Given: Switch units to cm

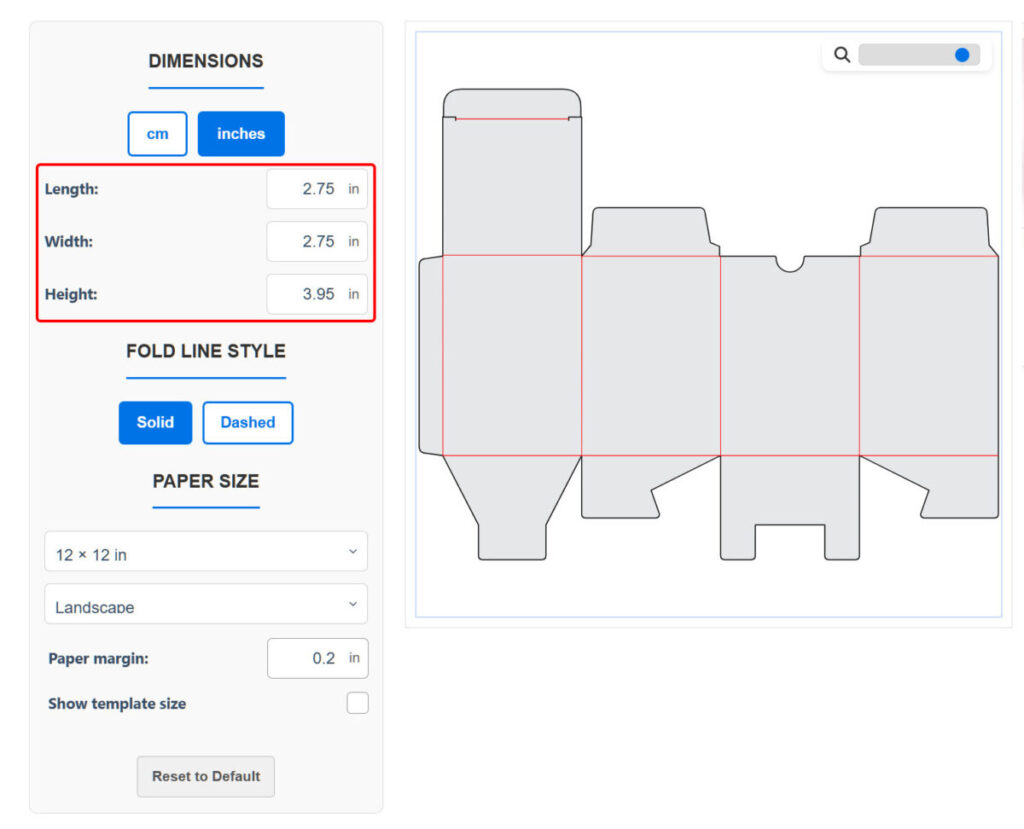Looking at the screenshot, I should (x=157, y=134).
